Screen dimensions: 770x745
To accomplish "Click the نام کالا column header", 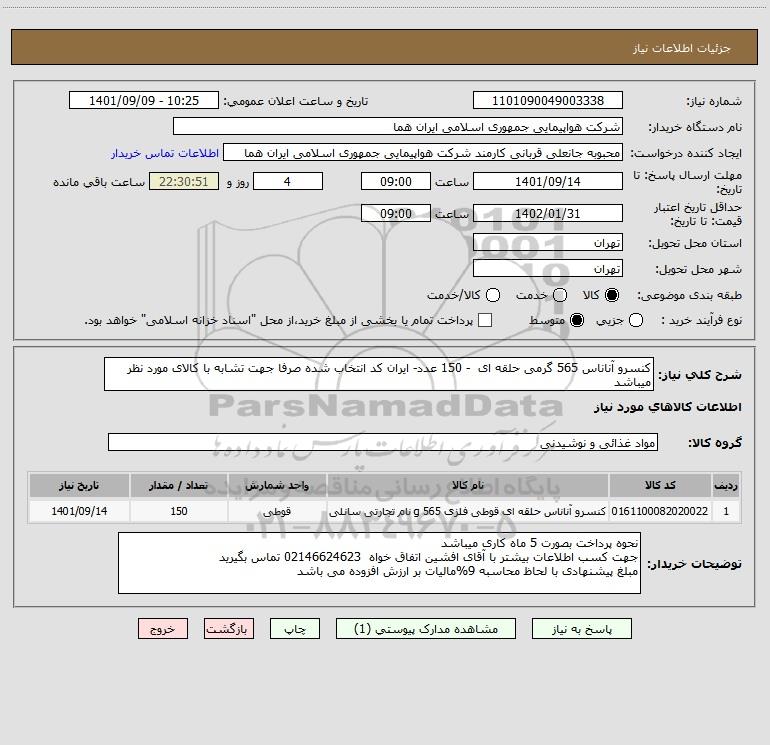I will [x=468, y=485].
